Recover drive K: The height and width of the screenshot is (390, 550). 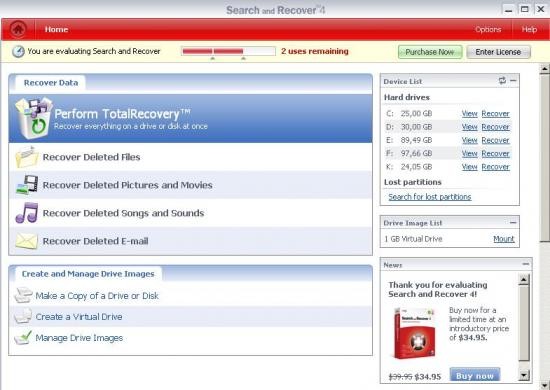tap(495, 167)
